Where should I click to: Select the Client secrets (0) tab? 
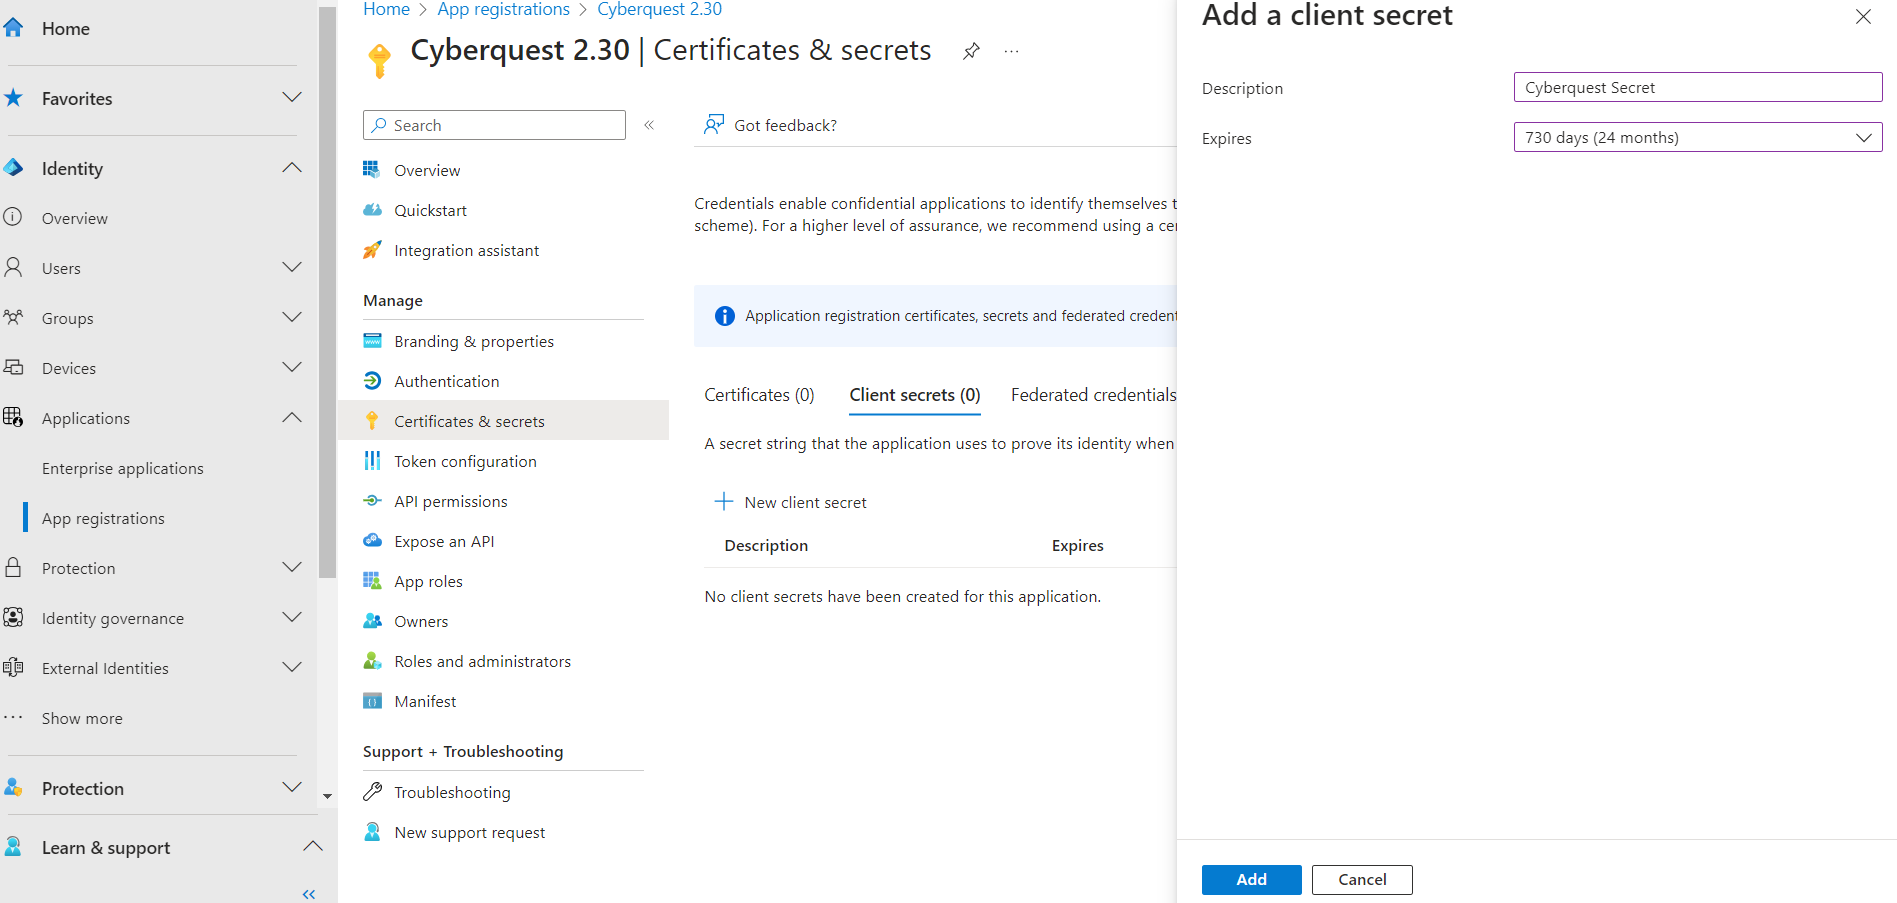click(915, 395)
